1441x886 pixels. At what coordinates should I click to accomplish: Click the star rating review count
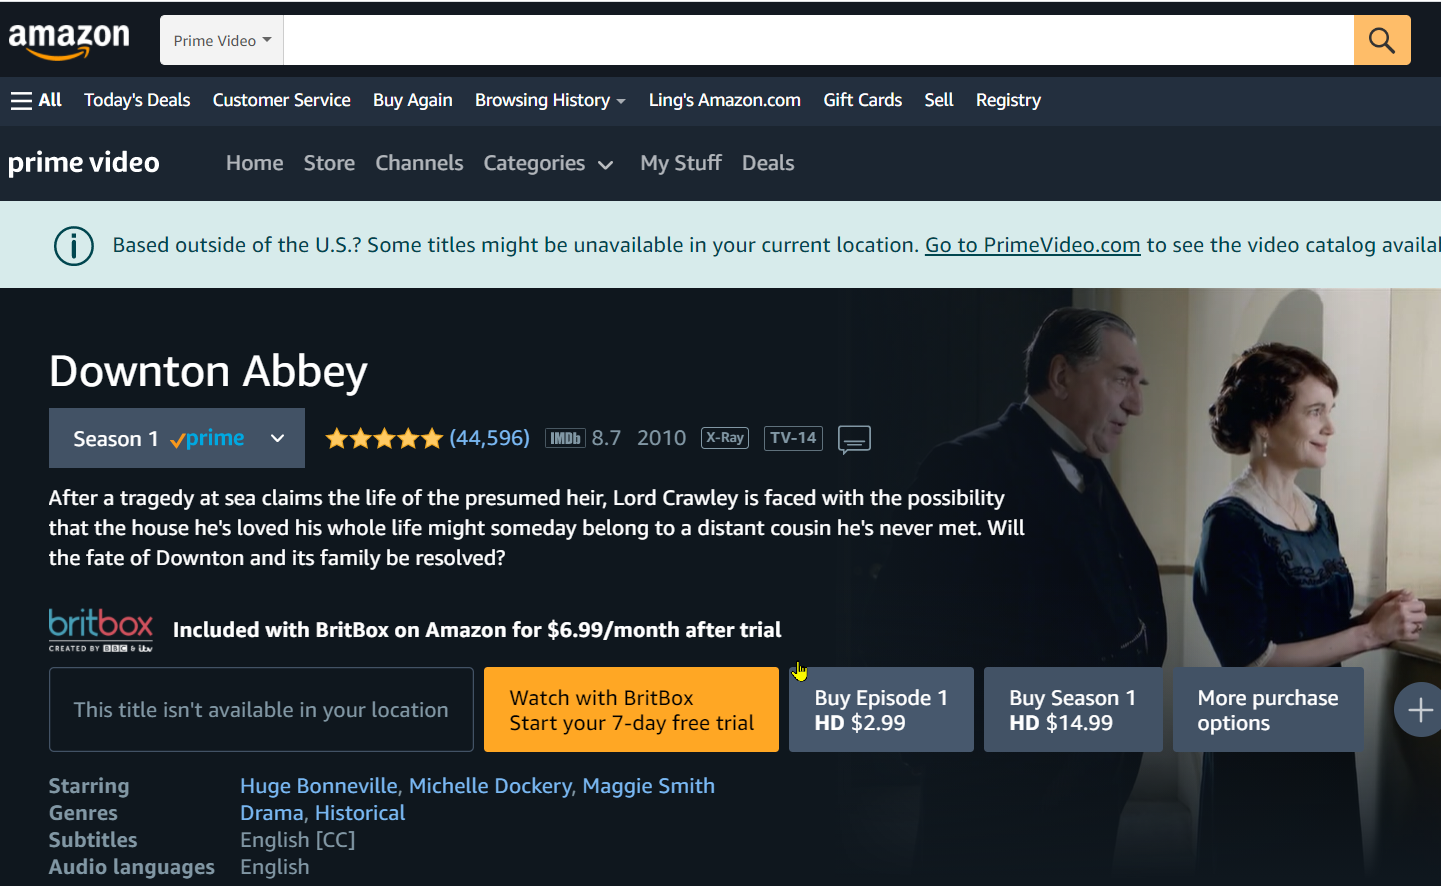coord(489,438)
